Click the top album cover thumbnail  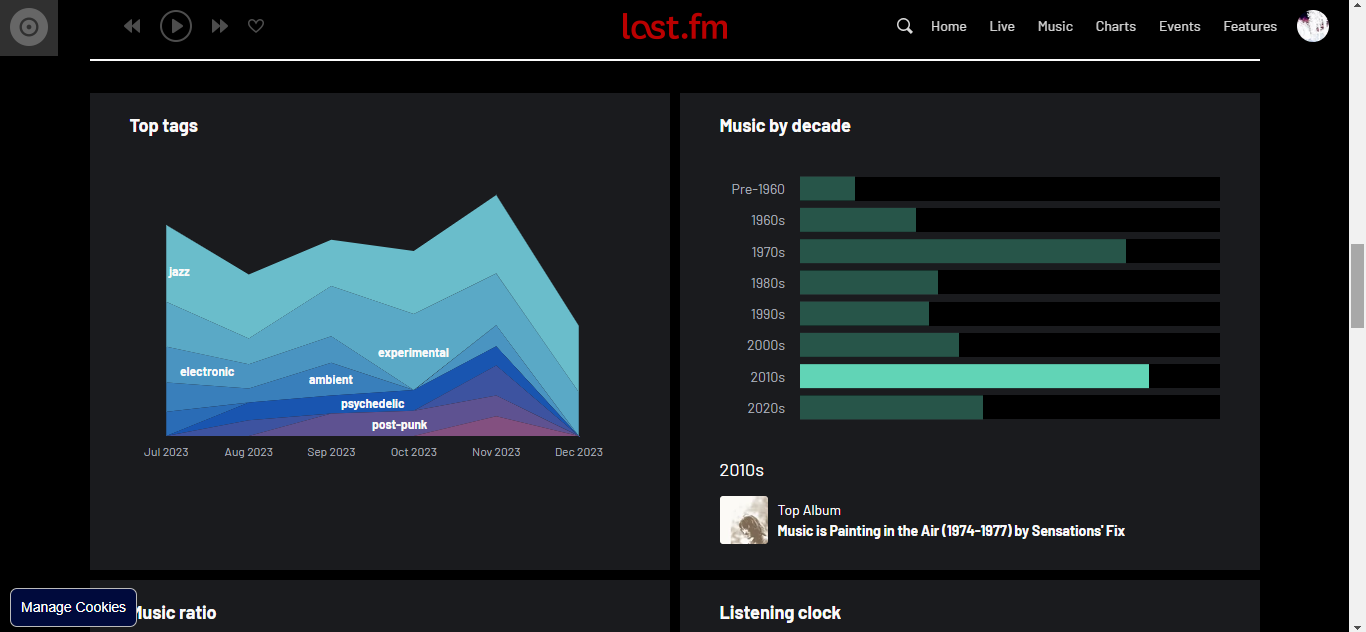coord(743,520)
